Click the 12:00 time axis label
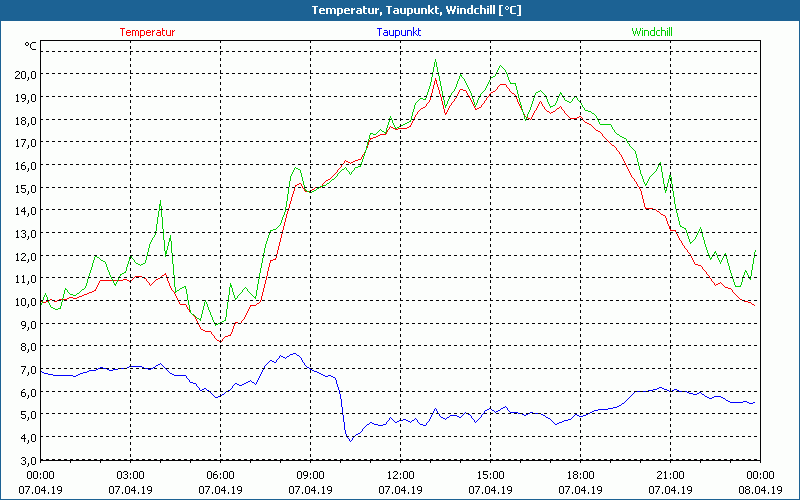Image resolution: width=800 pixels, height=500 pixels. [401, 476]
